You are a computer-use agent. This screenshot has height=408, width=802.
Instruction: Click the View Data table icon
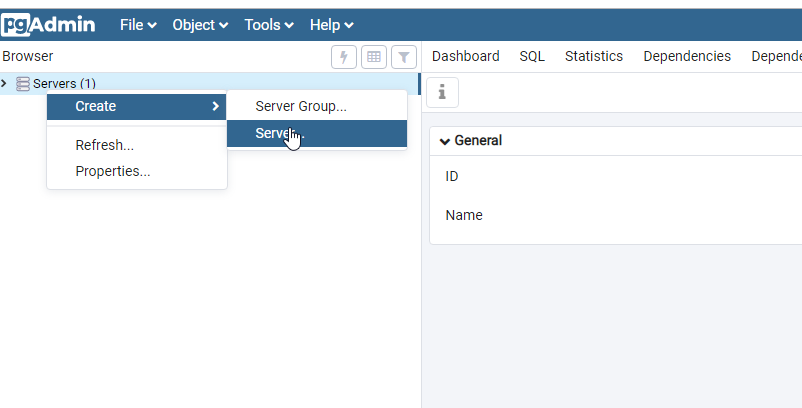click(374, 57)
